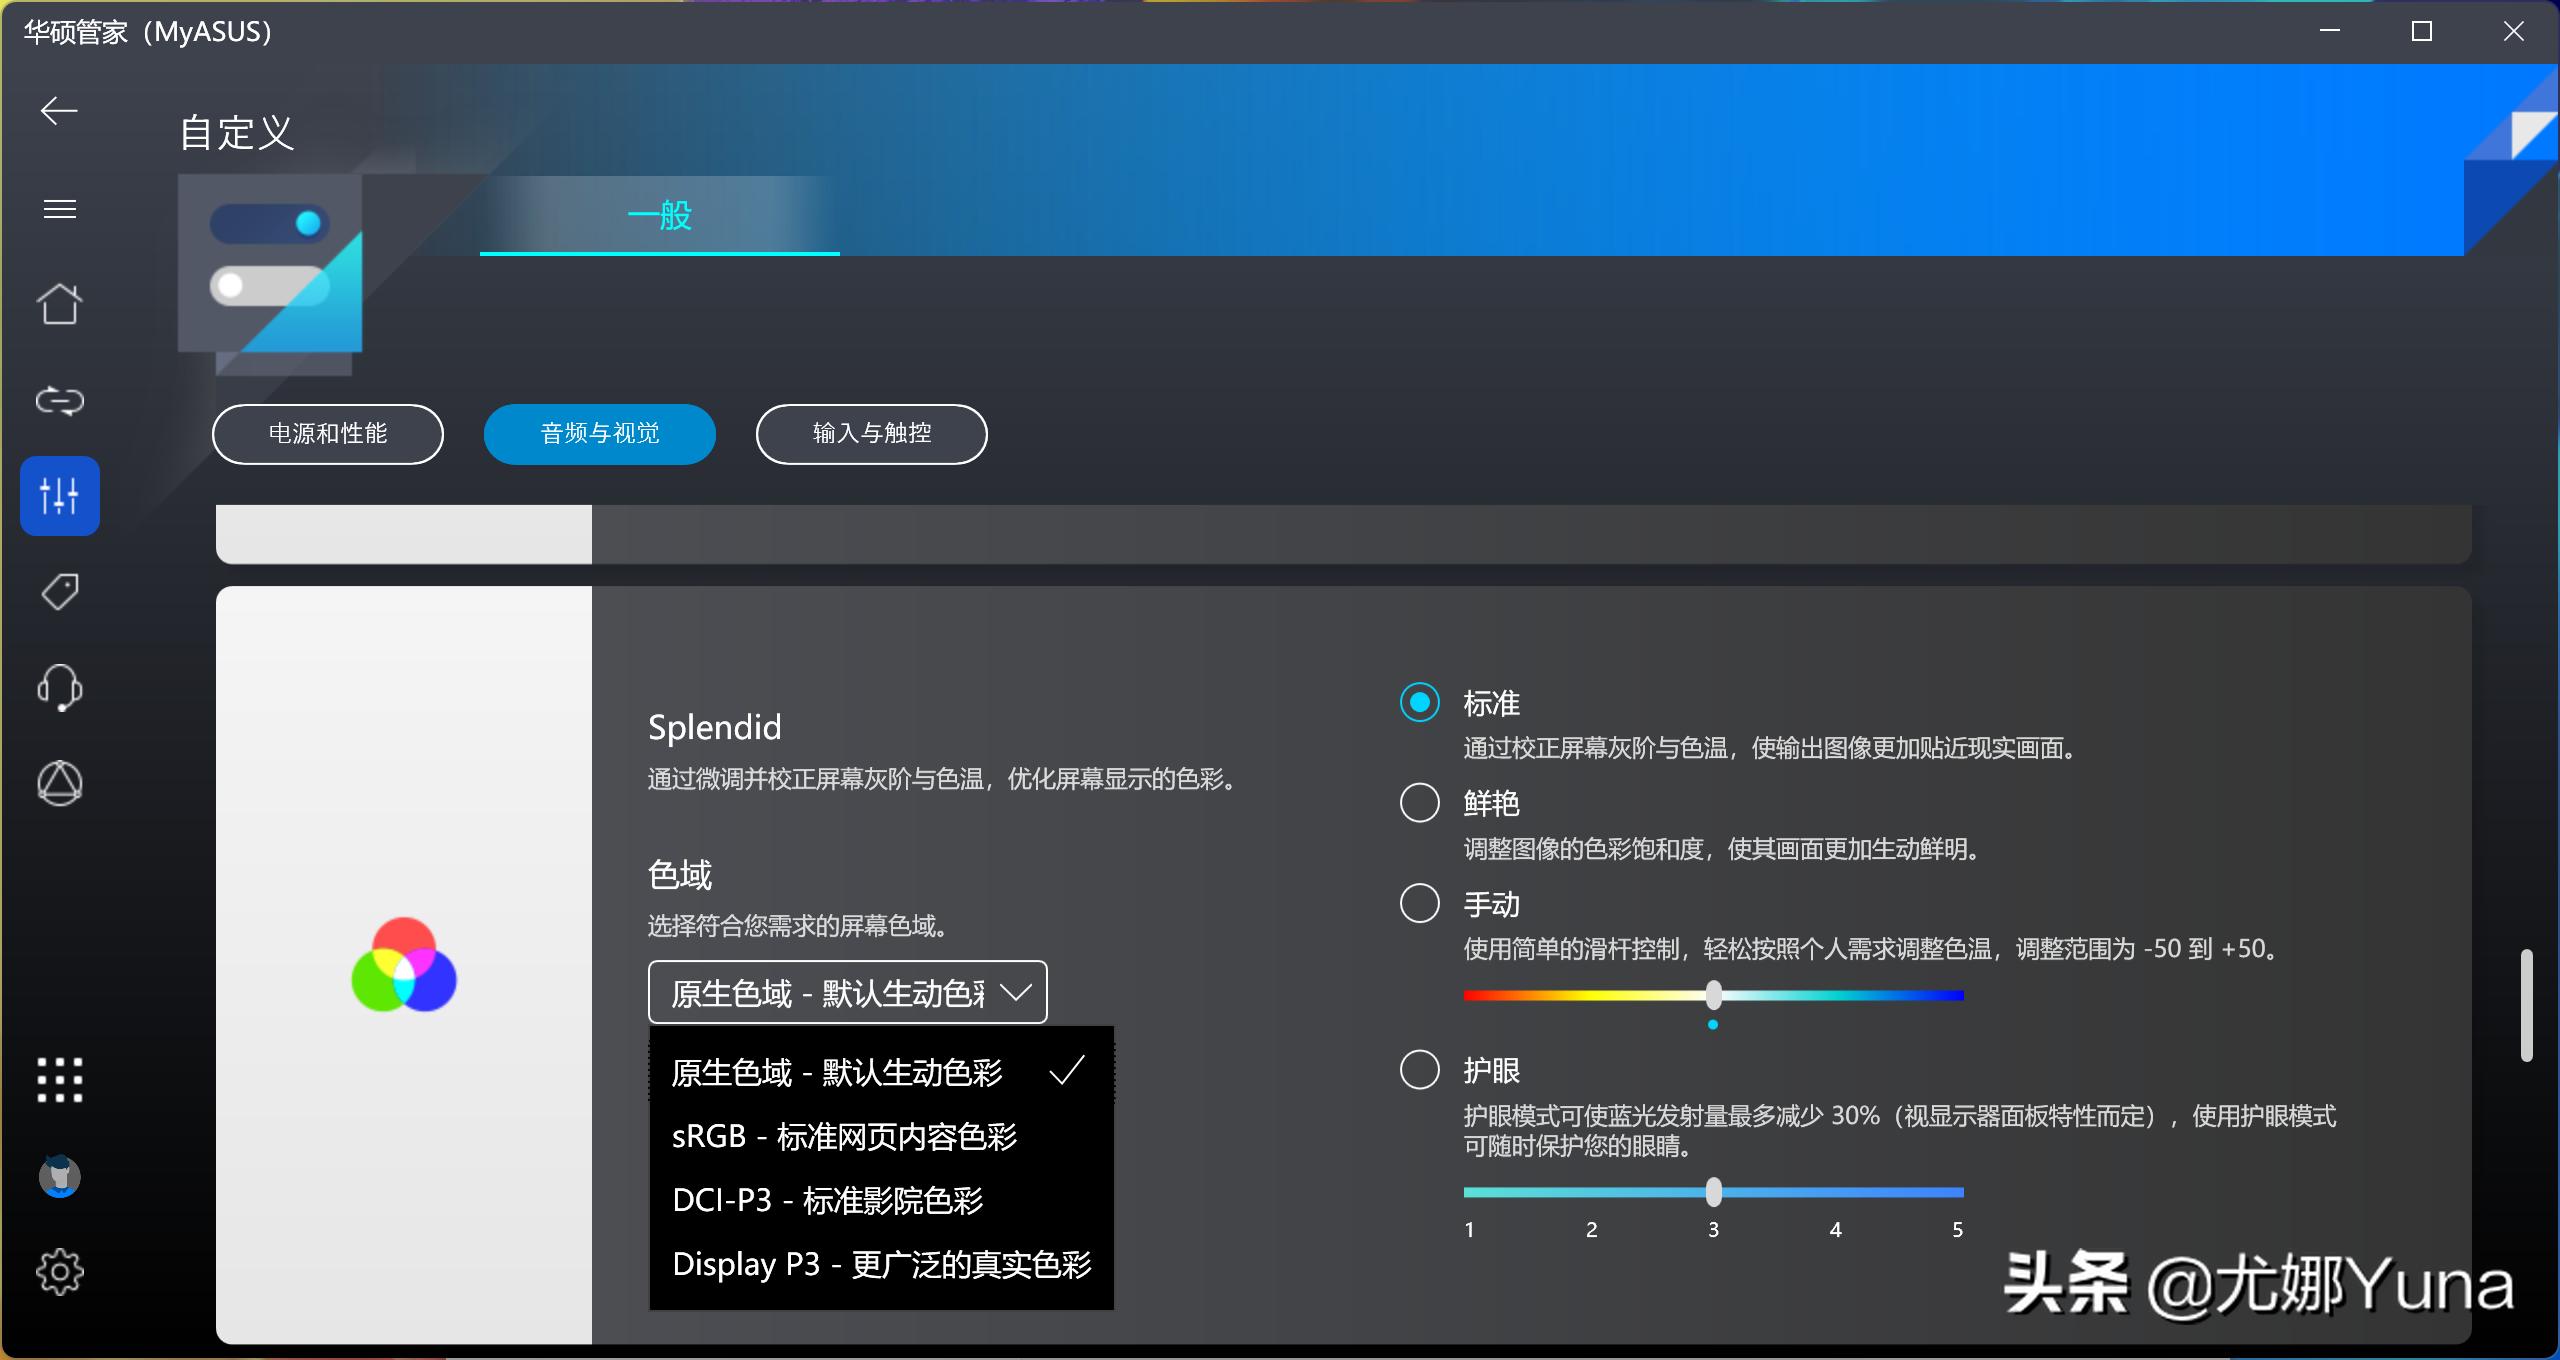The width and height of the screenshot is (2560, 1360).
Task: Open the Home page from the sidebar
Action: click(59, 304)
